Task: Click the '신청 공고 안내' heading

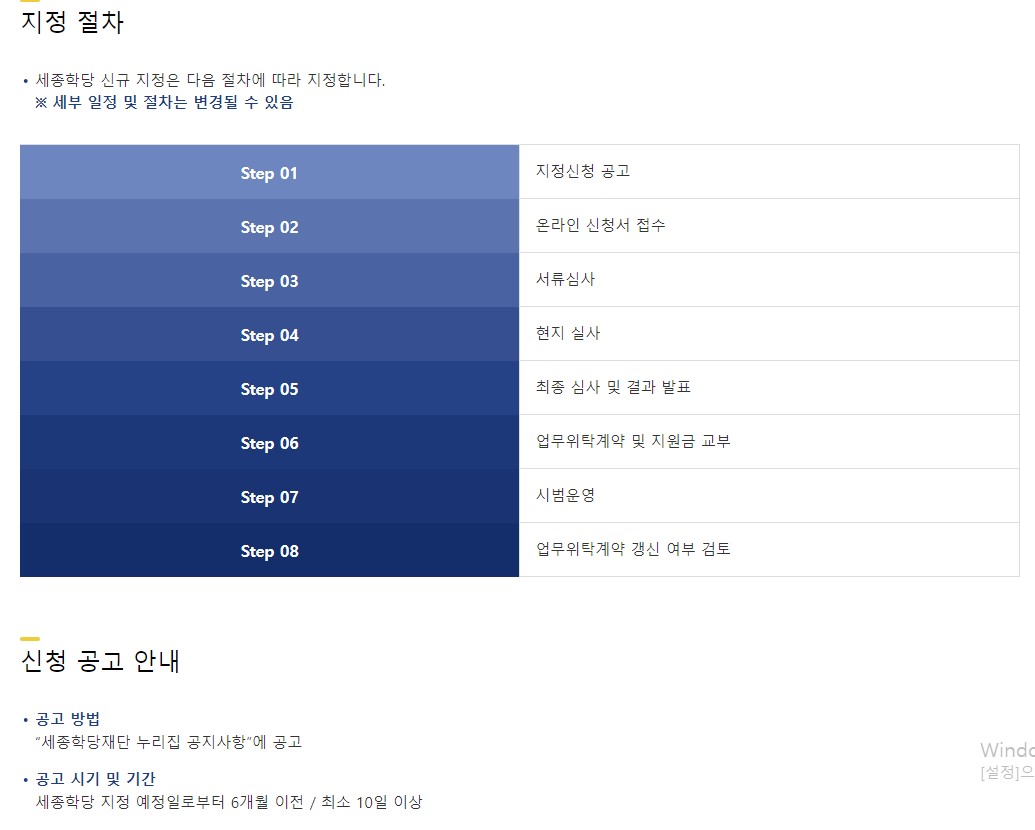Action: coord(100,661)
